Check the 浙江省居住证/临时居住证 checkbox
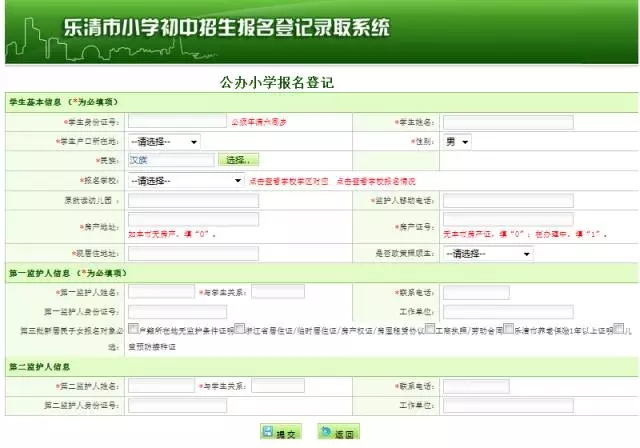640x448 pixels. 240,328
